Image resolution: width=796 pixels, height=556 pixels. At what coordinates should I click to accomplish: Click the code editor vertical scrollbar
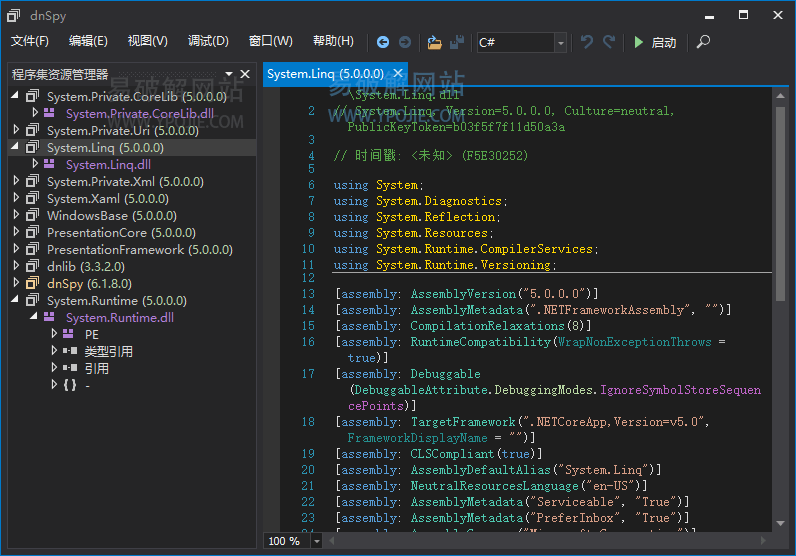tap(780, 200)
